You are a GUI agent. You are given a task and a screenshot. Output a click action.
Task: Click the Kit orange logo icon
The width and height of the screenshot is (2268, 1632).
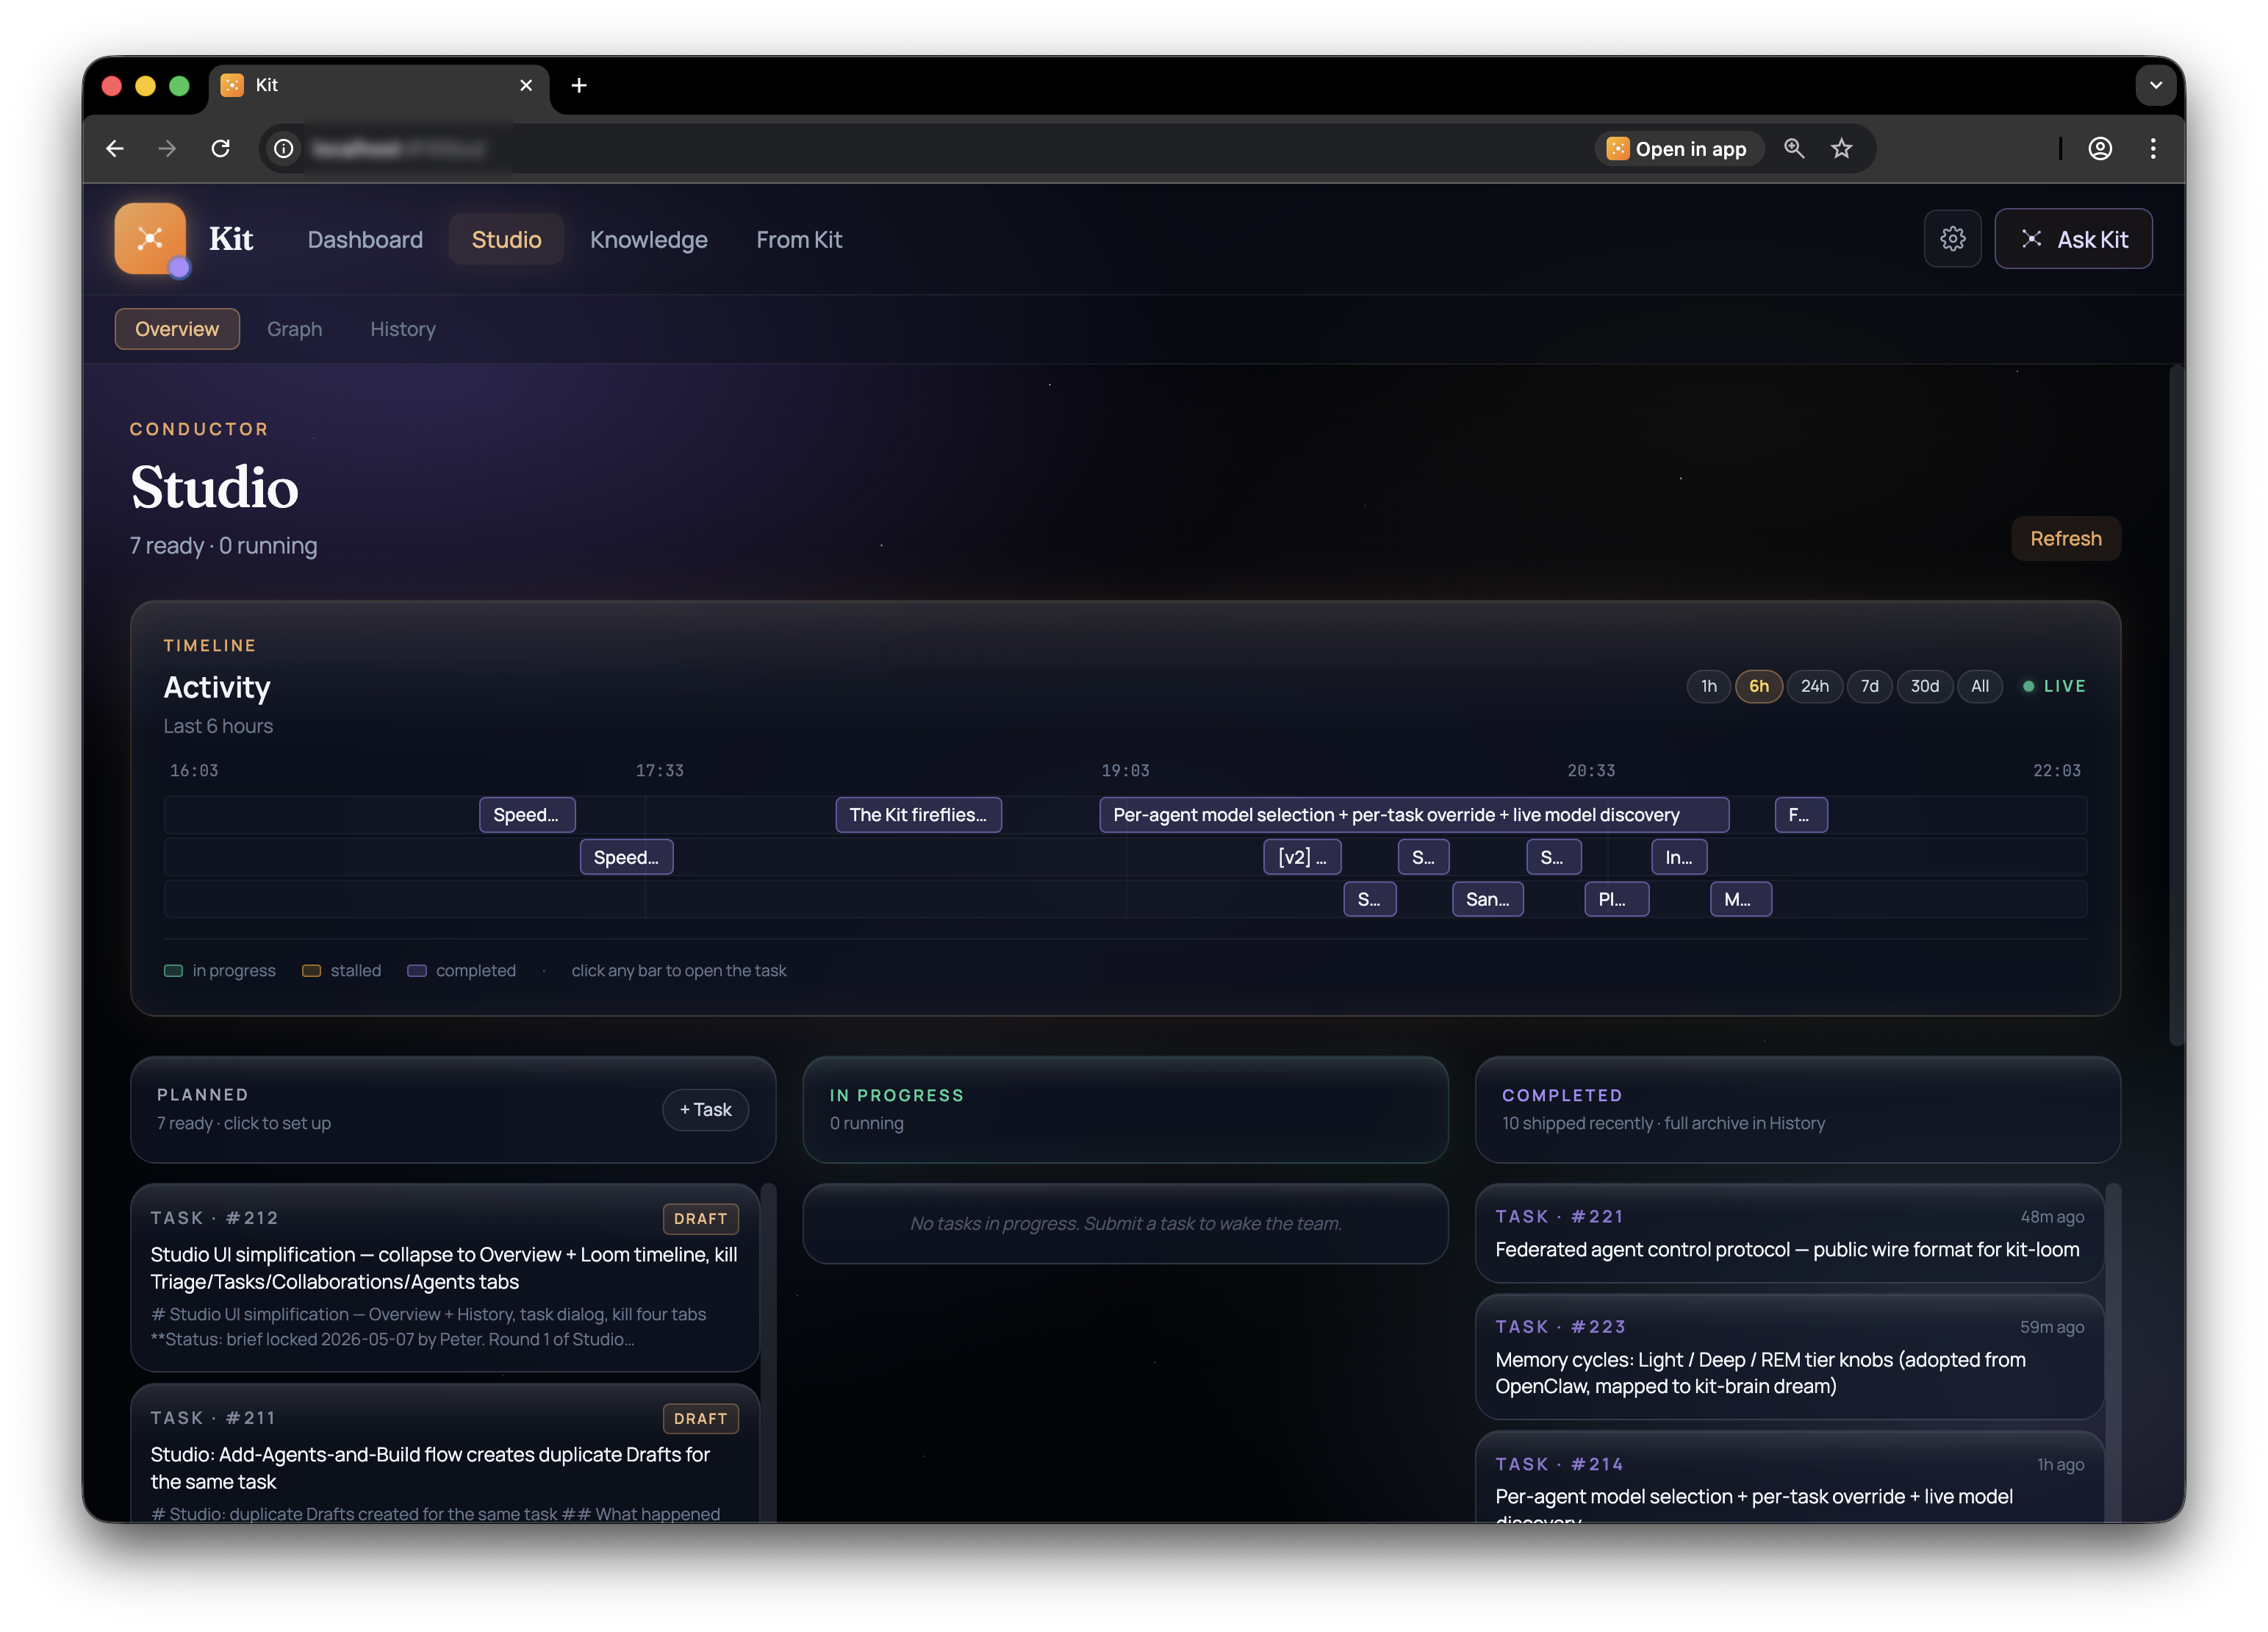[x=150, y=238]
